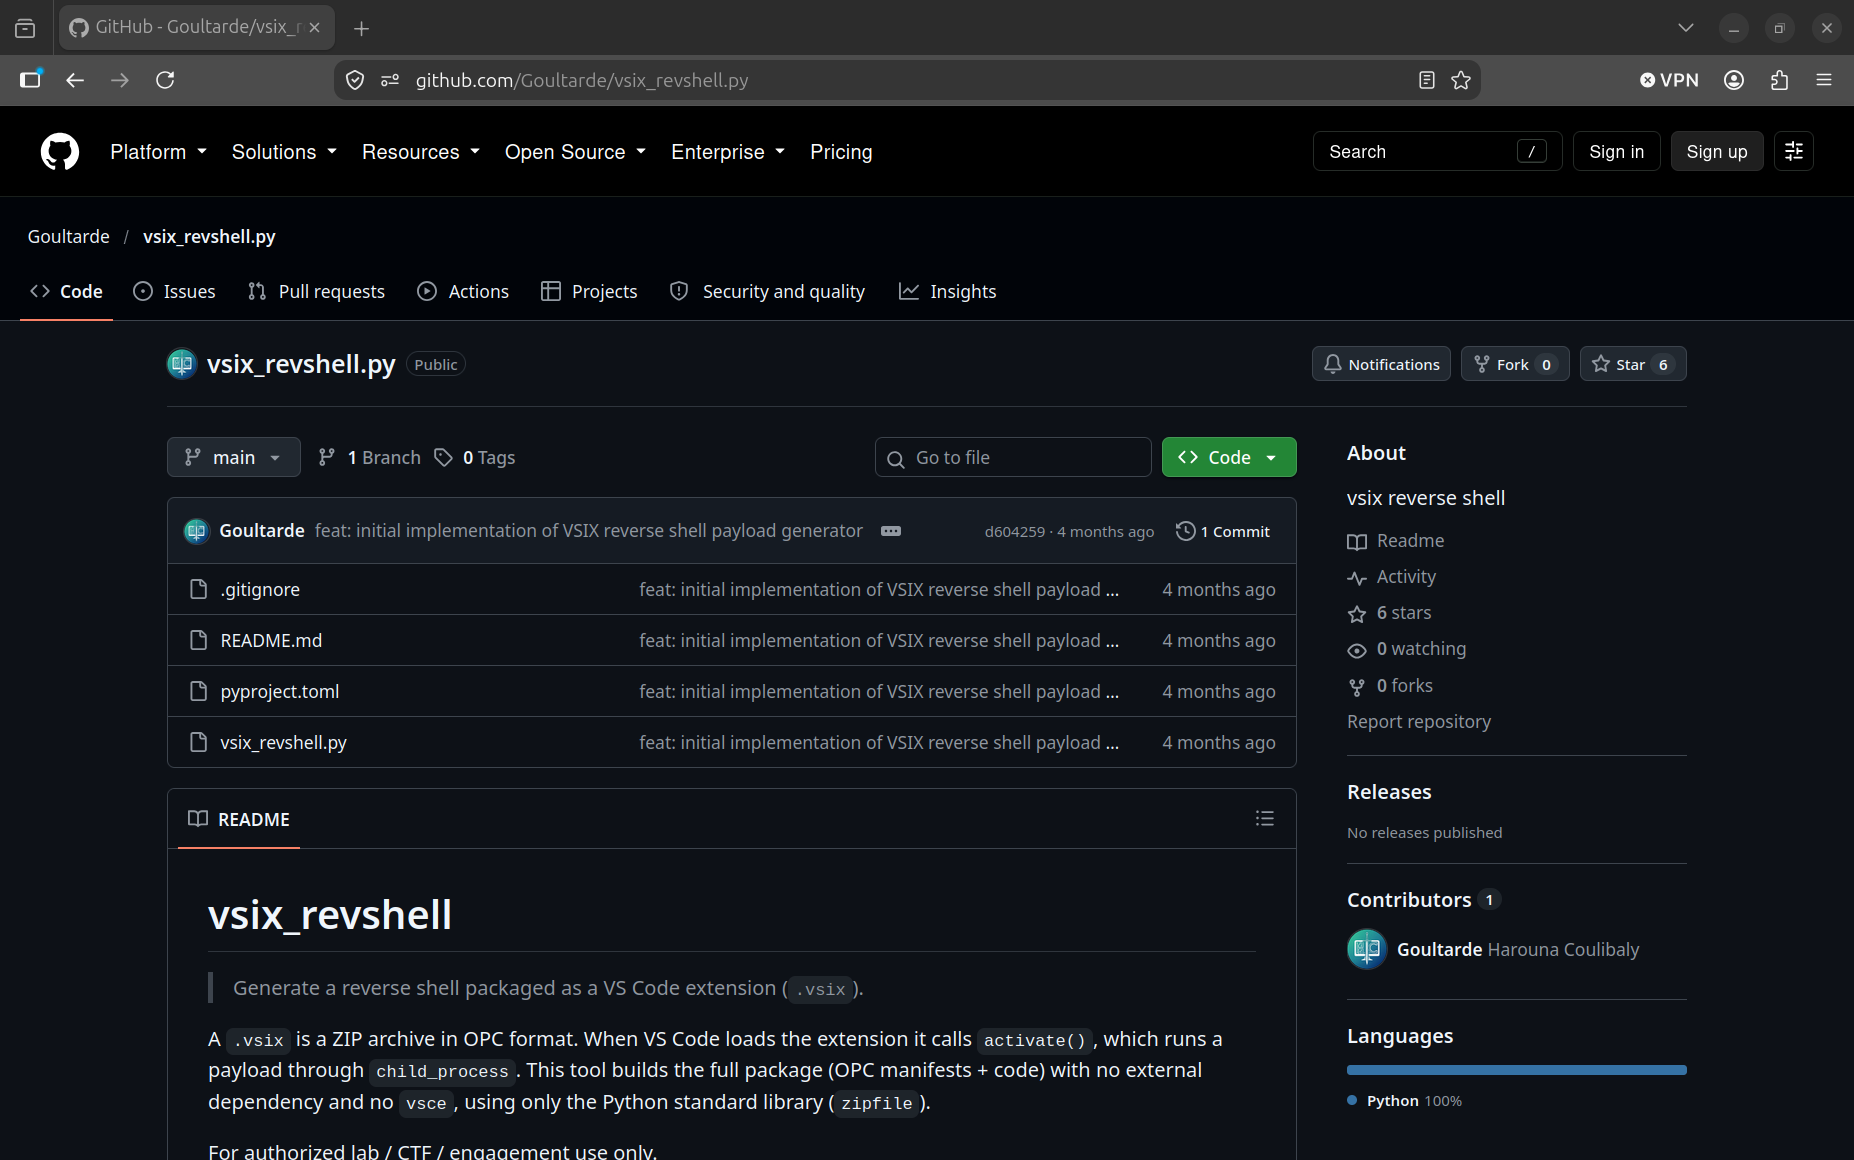The image size is (1854, 1160).
Task: Expand the Solutions navigation menu
Action: [285, 152]
